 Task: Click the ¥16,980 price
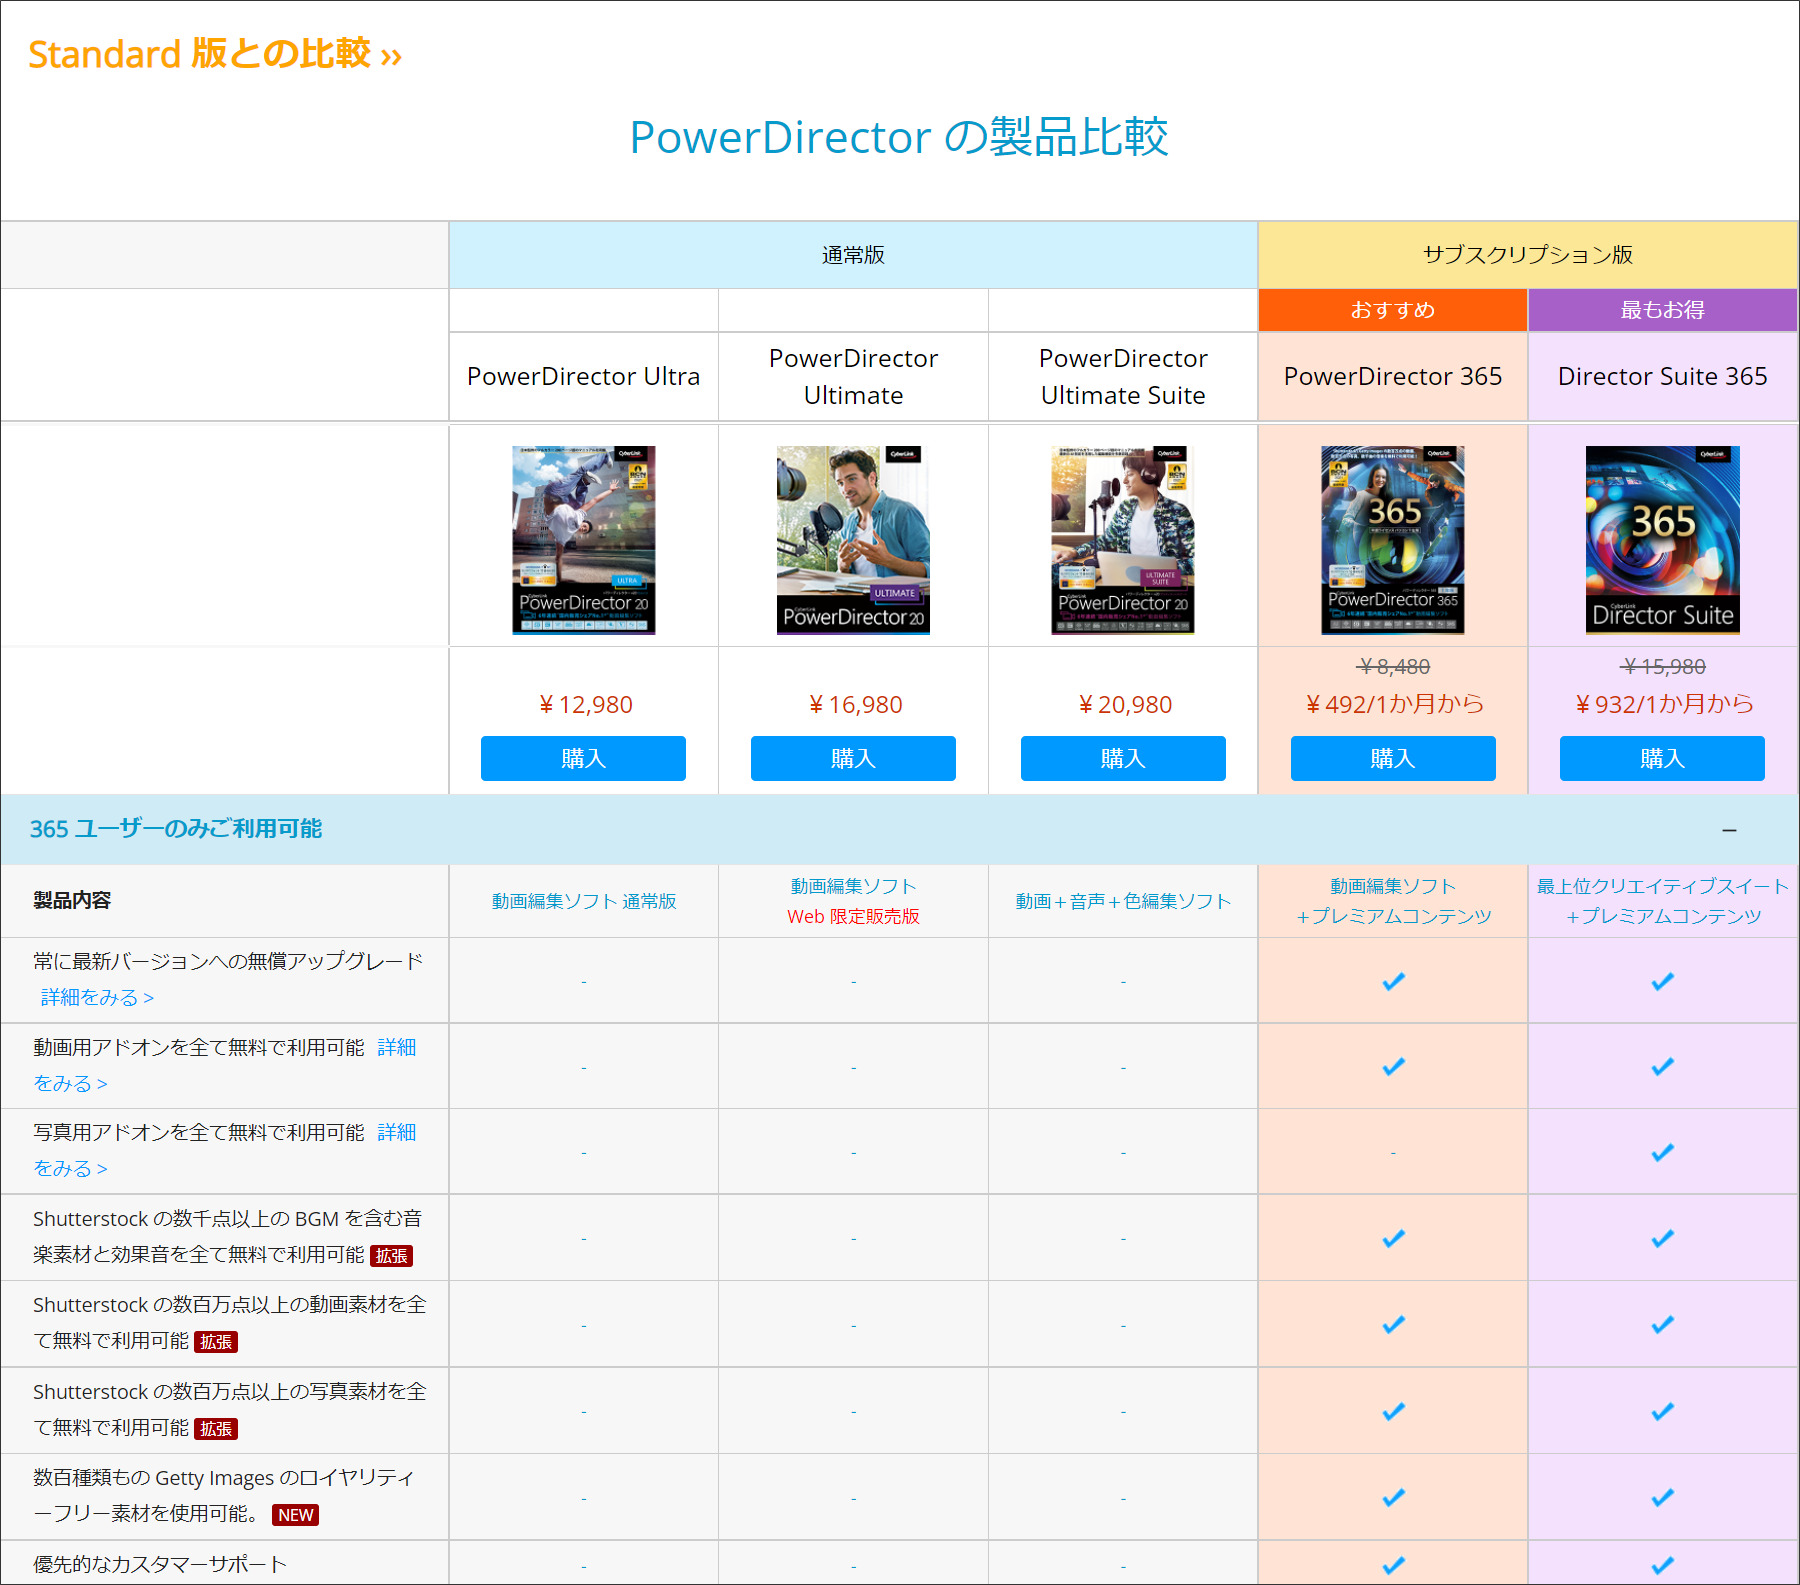tap(855, 705)
